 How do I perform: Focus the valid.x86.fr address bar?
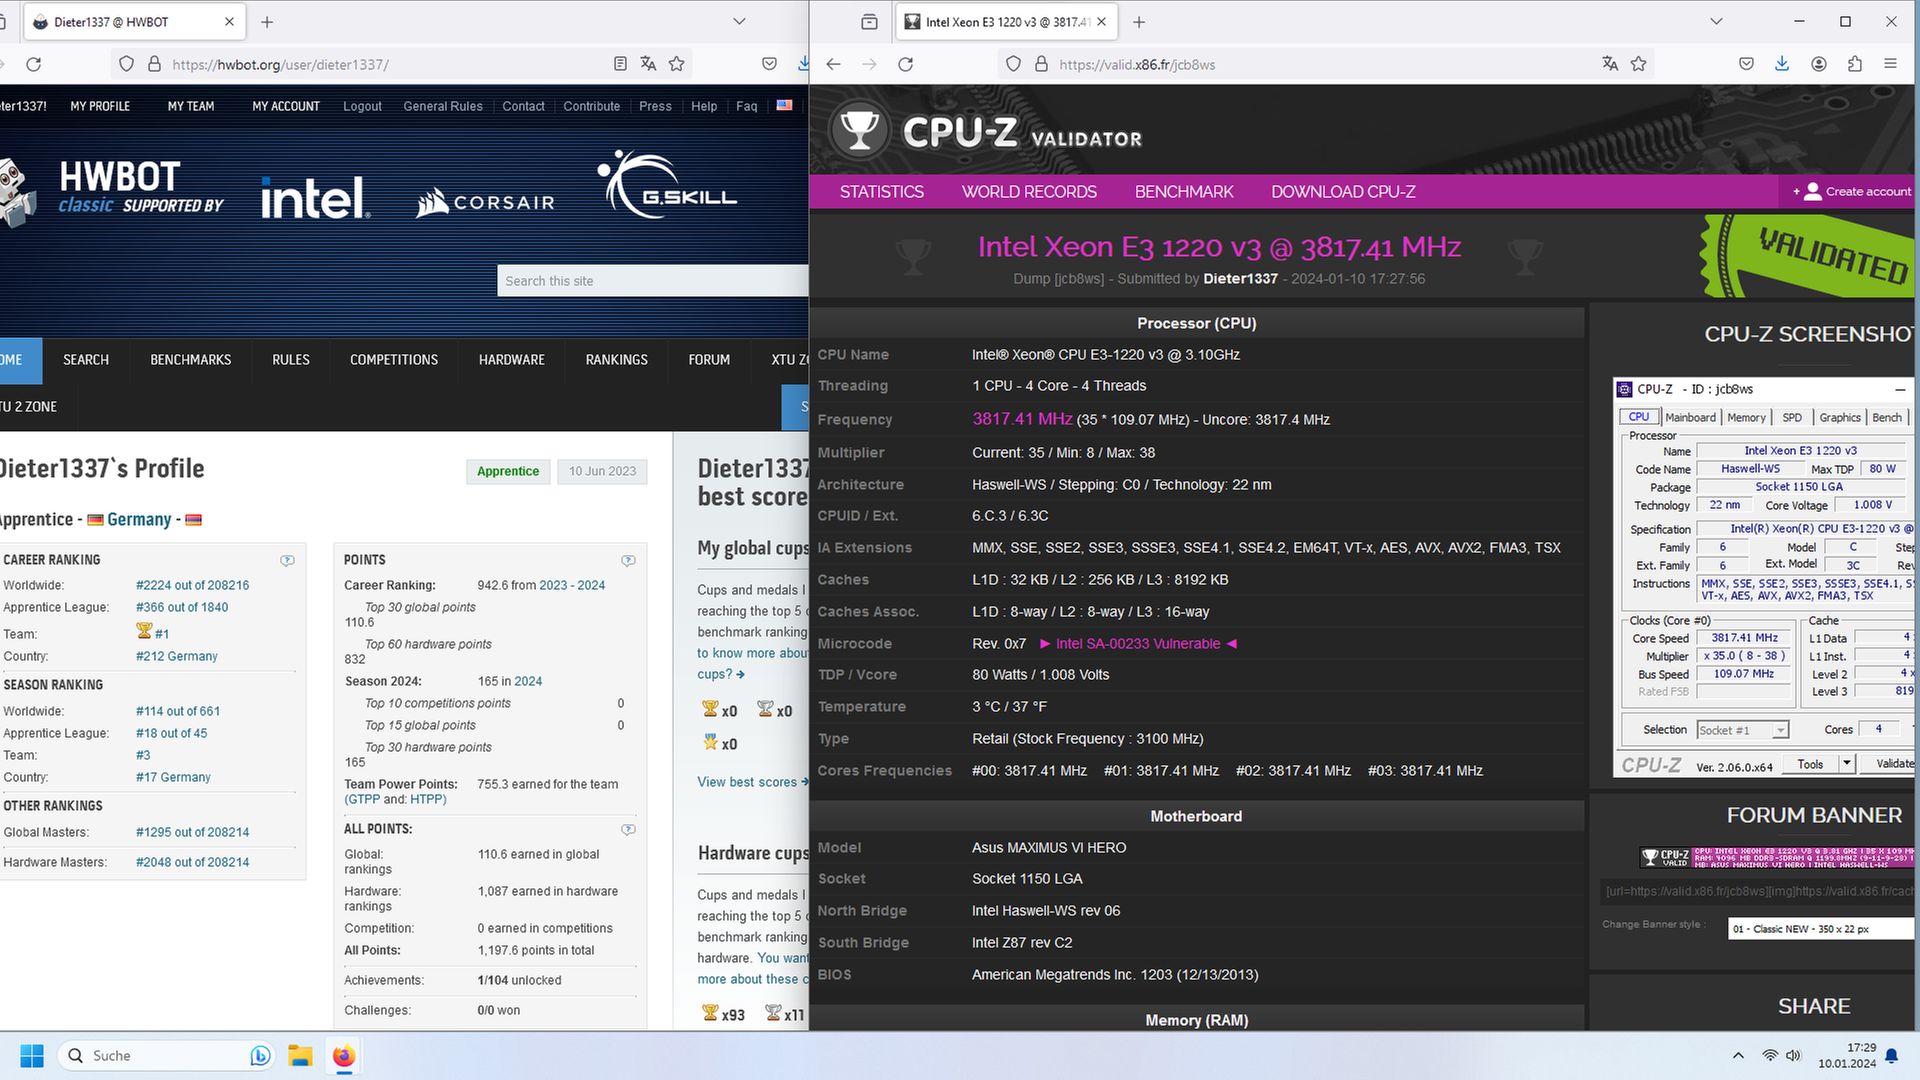[x=1325, y=64]
